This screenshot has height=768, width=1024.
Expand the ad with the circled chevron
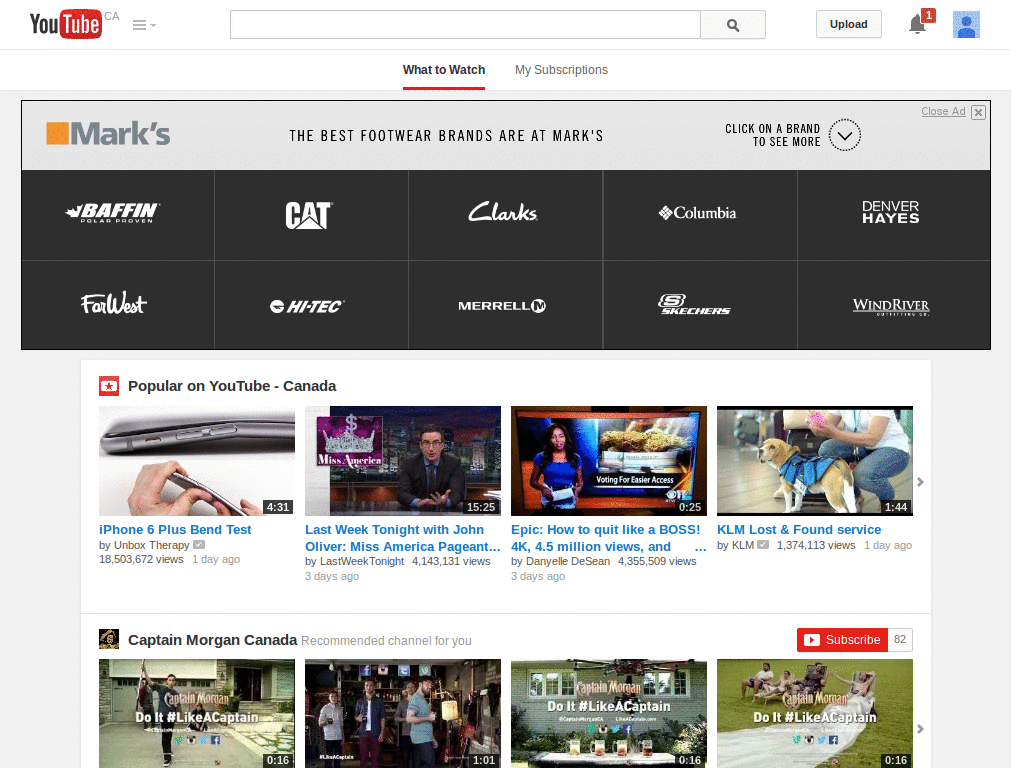[x=844, y=135]
